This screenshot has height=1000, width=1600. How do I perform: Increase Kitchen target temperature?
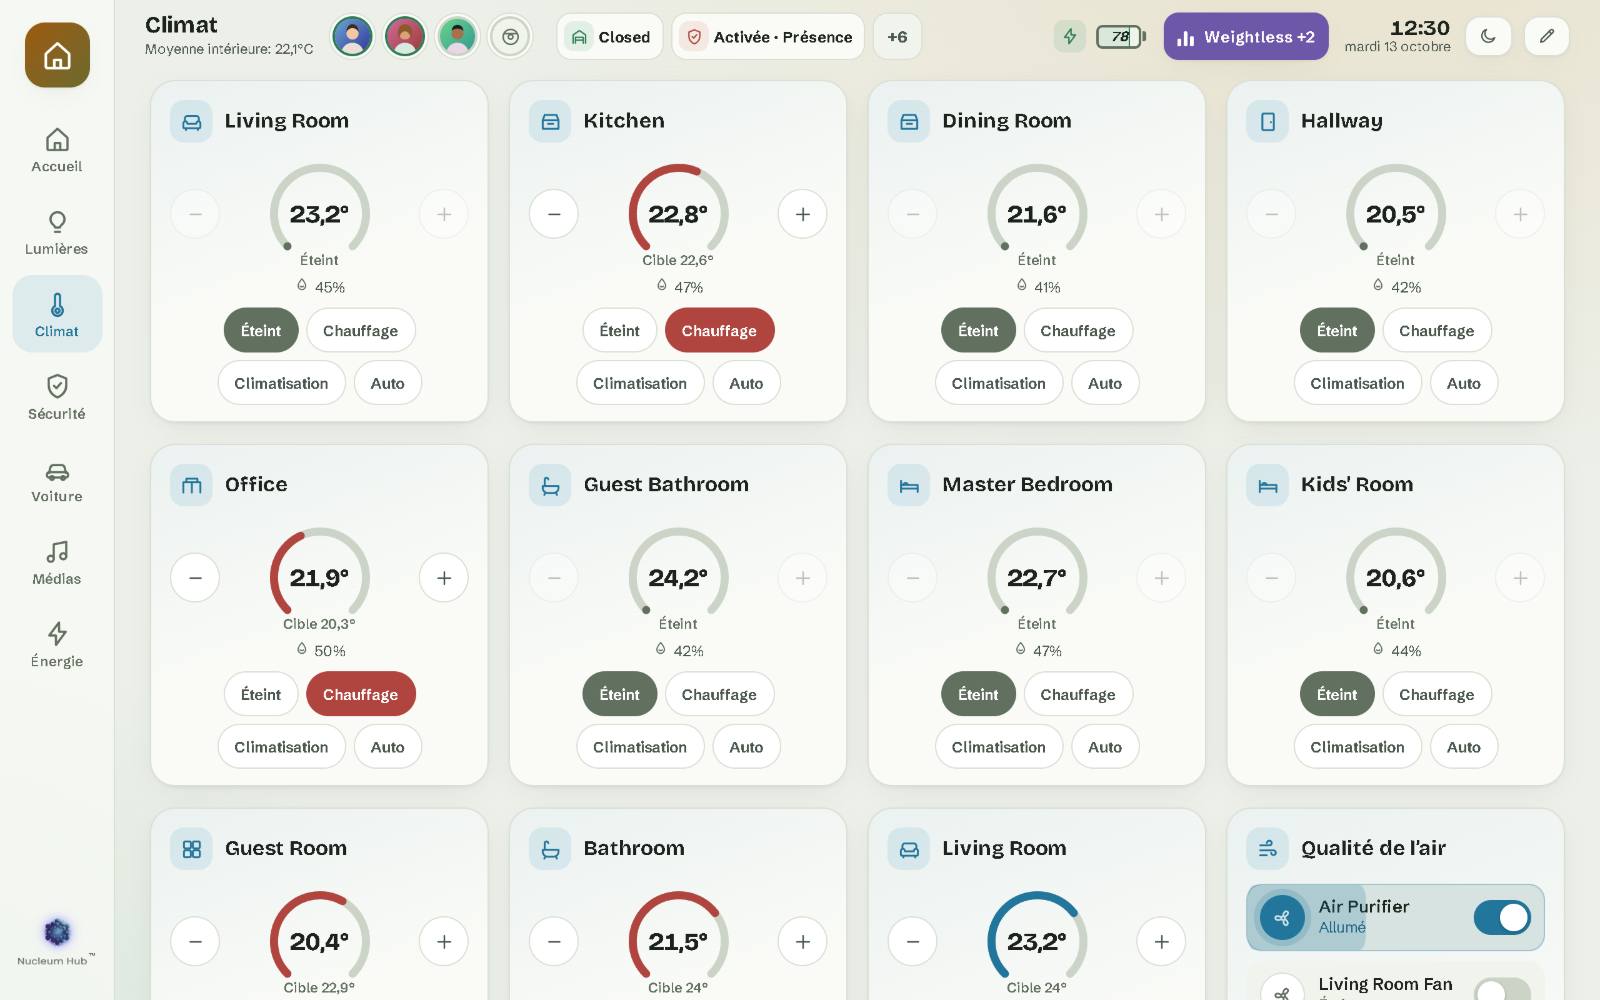pyautogui.click(x=803, y=214)
